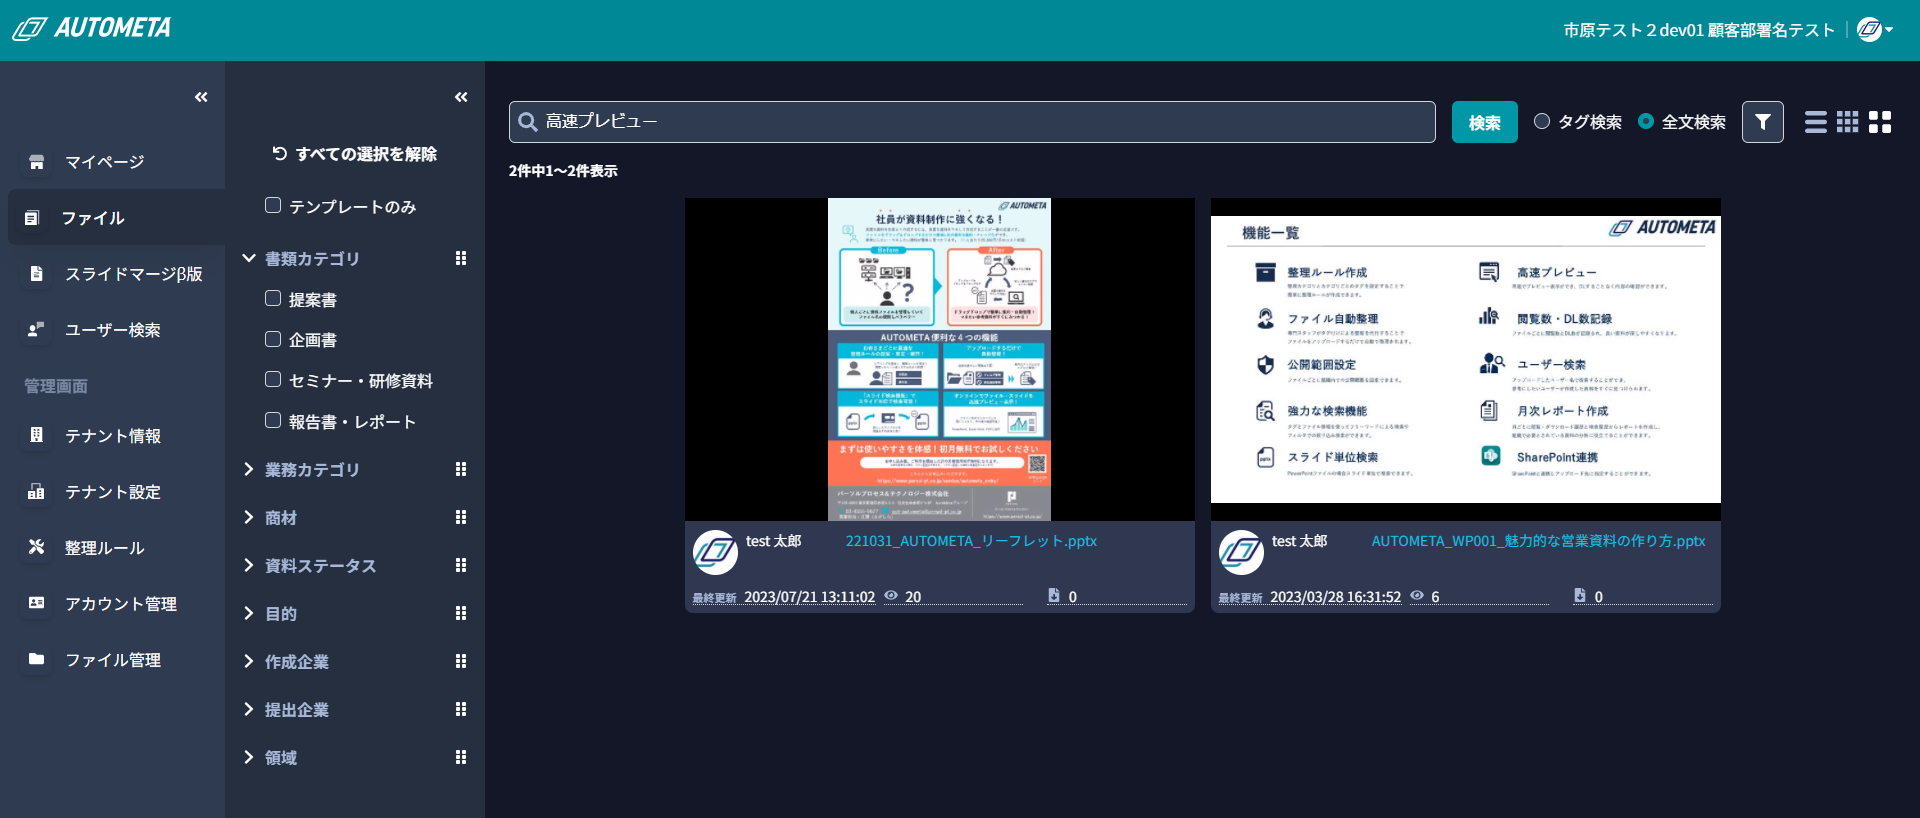Go to ユーザー検索 page
Image resolution: width=1920 pixels, height=818 pixels.
click(112, 330)
